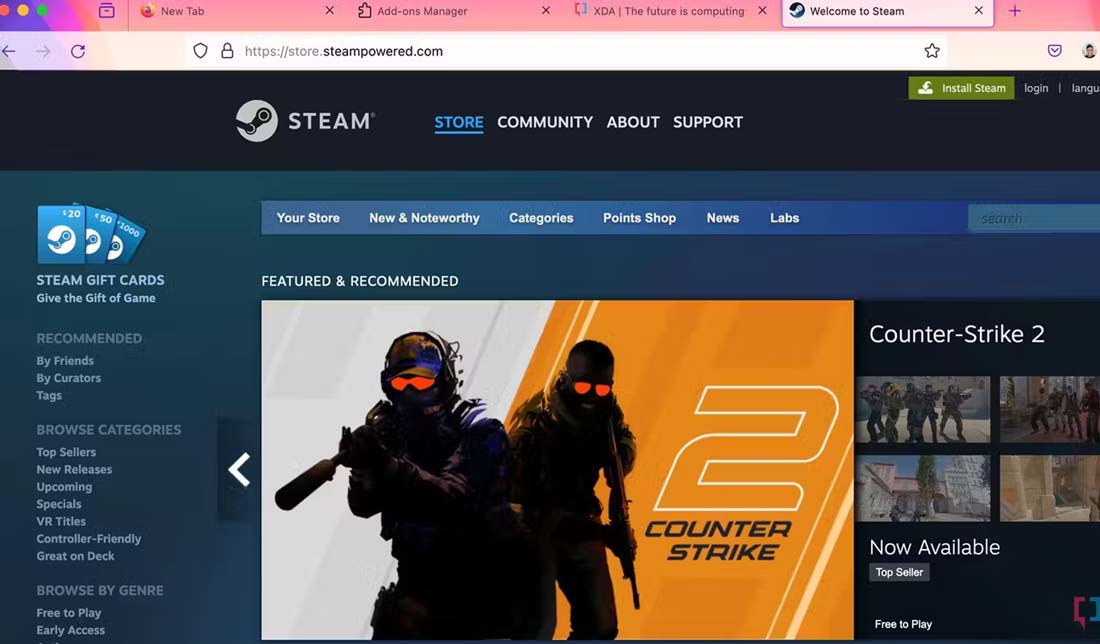Bookmark this page with the star icon

pos(932,51)
